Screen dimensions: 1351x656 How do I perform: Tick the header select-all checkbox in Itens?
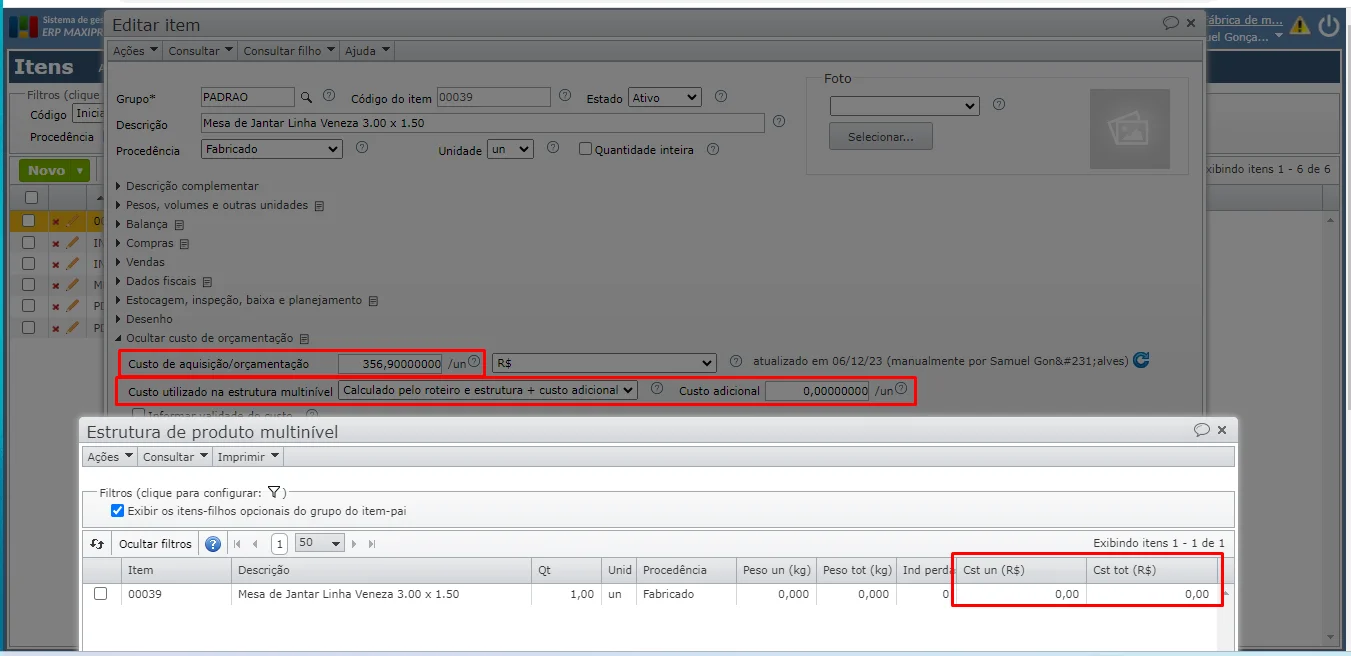(x=31, y=198)
